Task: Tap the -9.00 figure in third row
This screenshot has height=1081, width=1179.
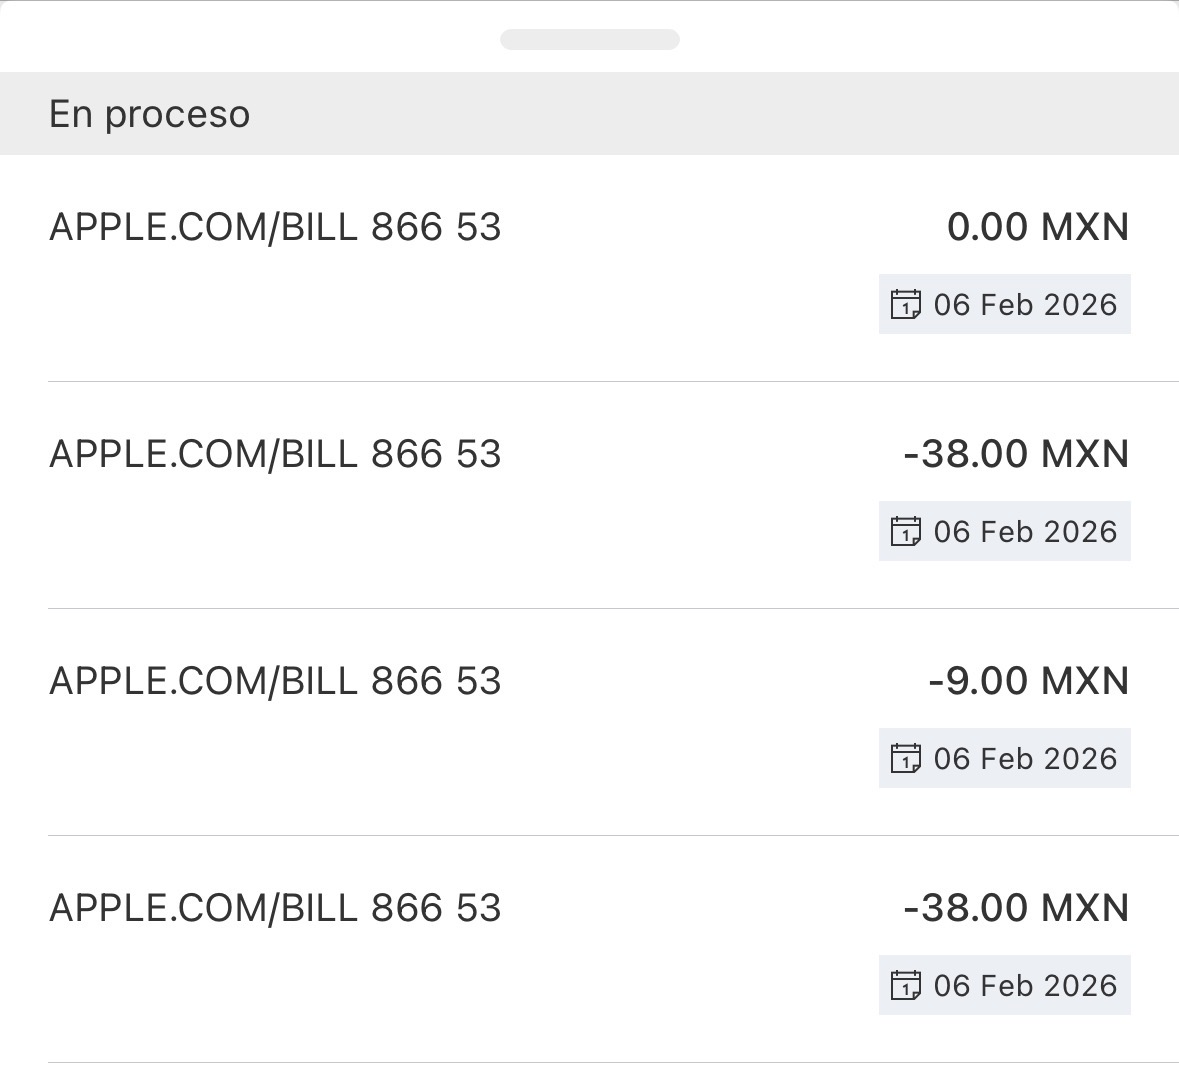Action: [x=977, y=682]
